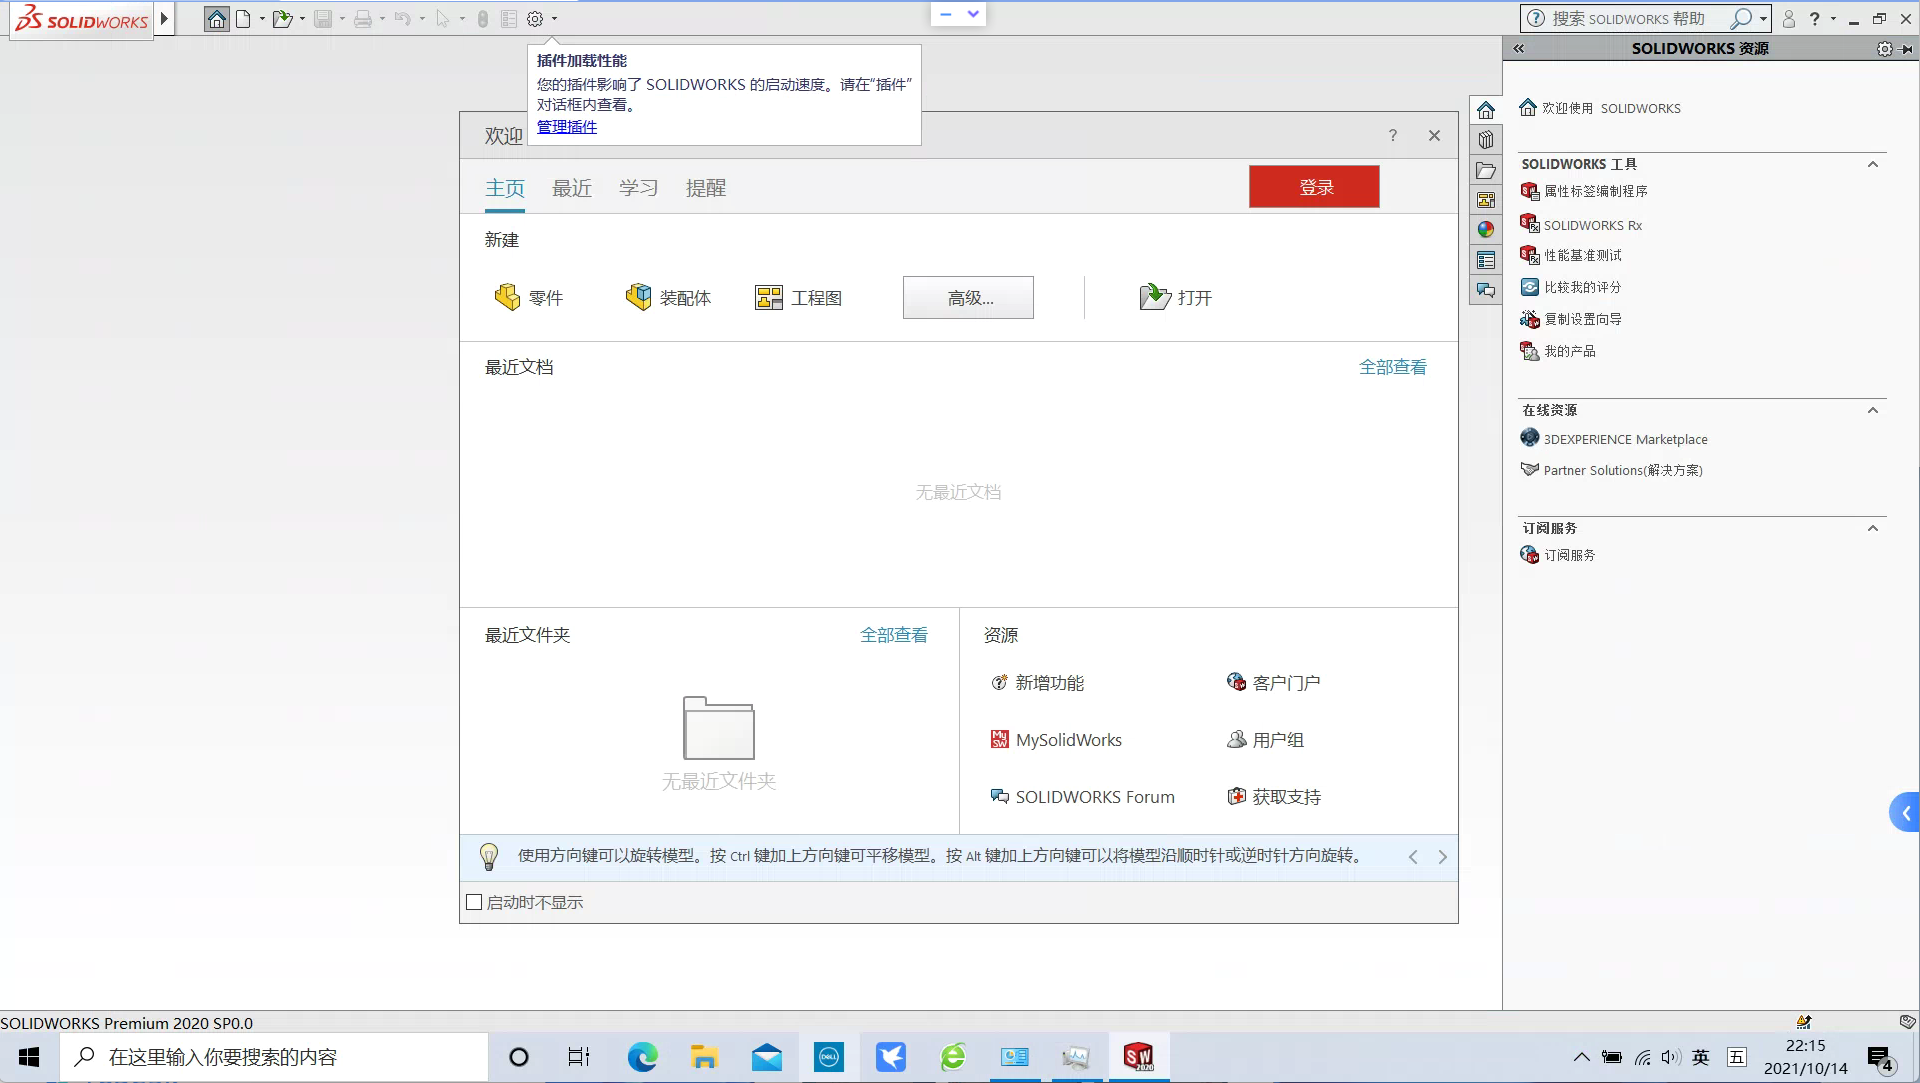Collapse the 订阅服务 section

click(1873, 528)
